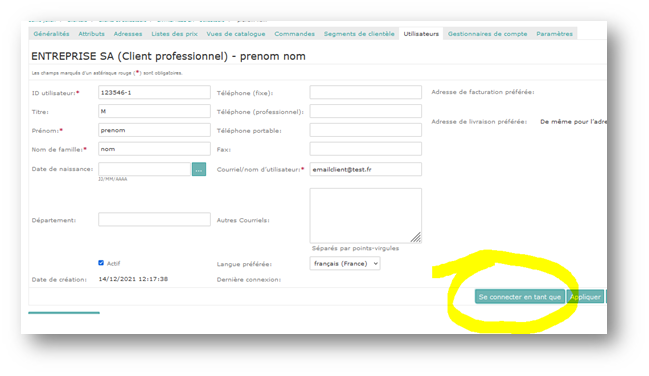Focus the ID utilisateur field
Screen dimensions: 649x376
[x=154, y=92]
